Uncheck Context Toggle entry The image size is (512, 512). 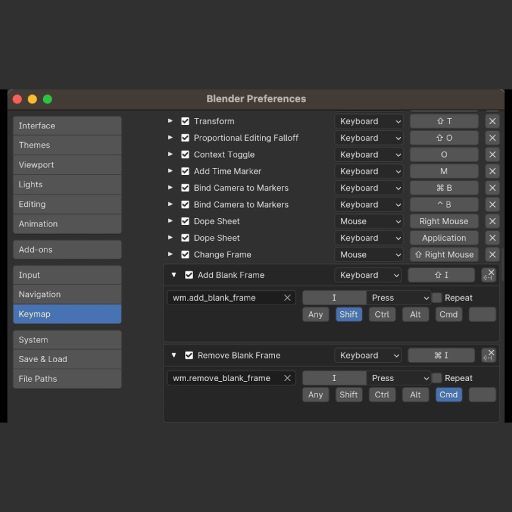click(x=185, y=155)
